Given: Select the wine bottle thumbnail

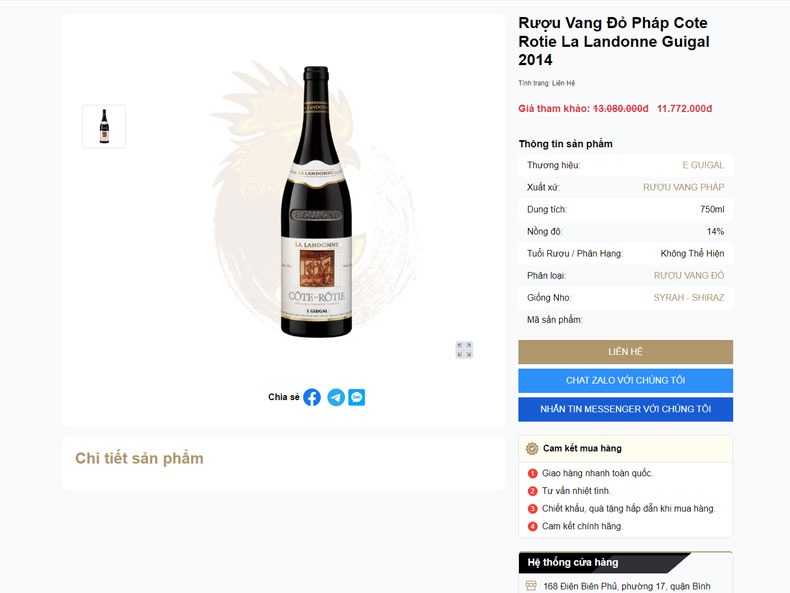Looking at the screenshot, I should pyautogui.click(x=104, y=127).
